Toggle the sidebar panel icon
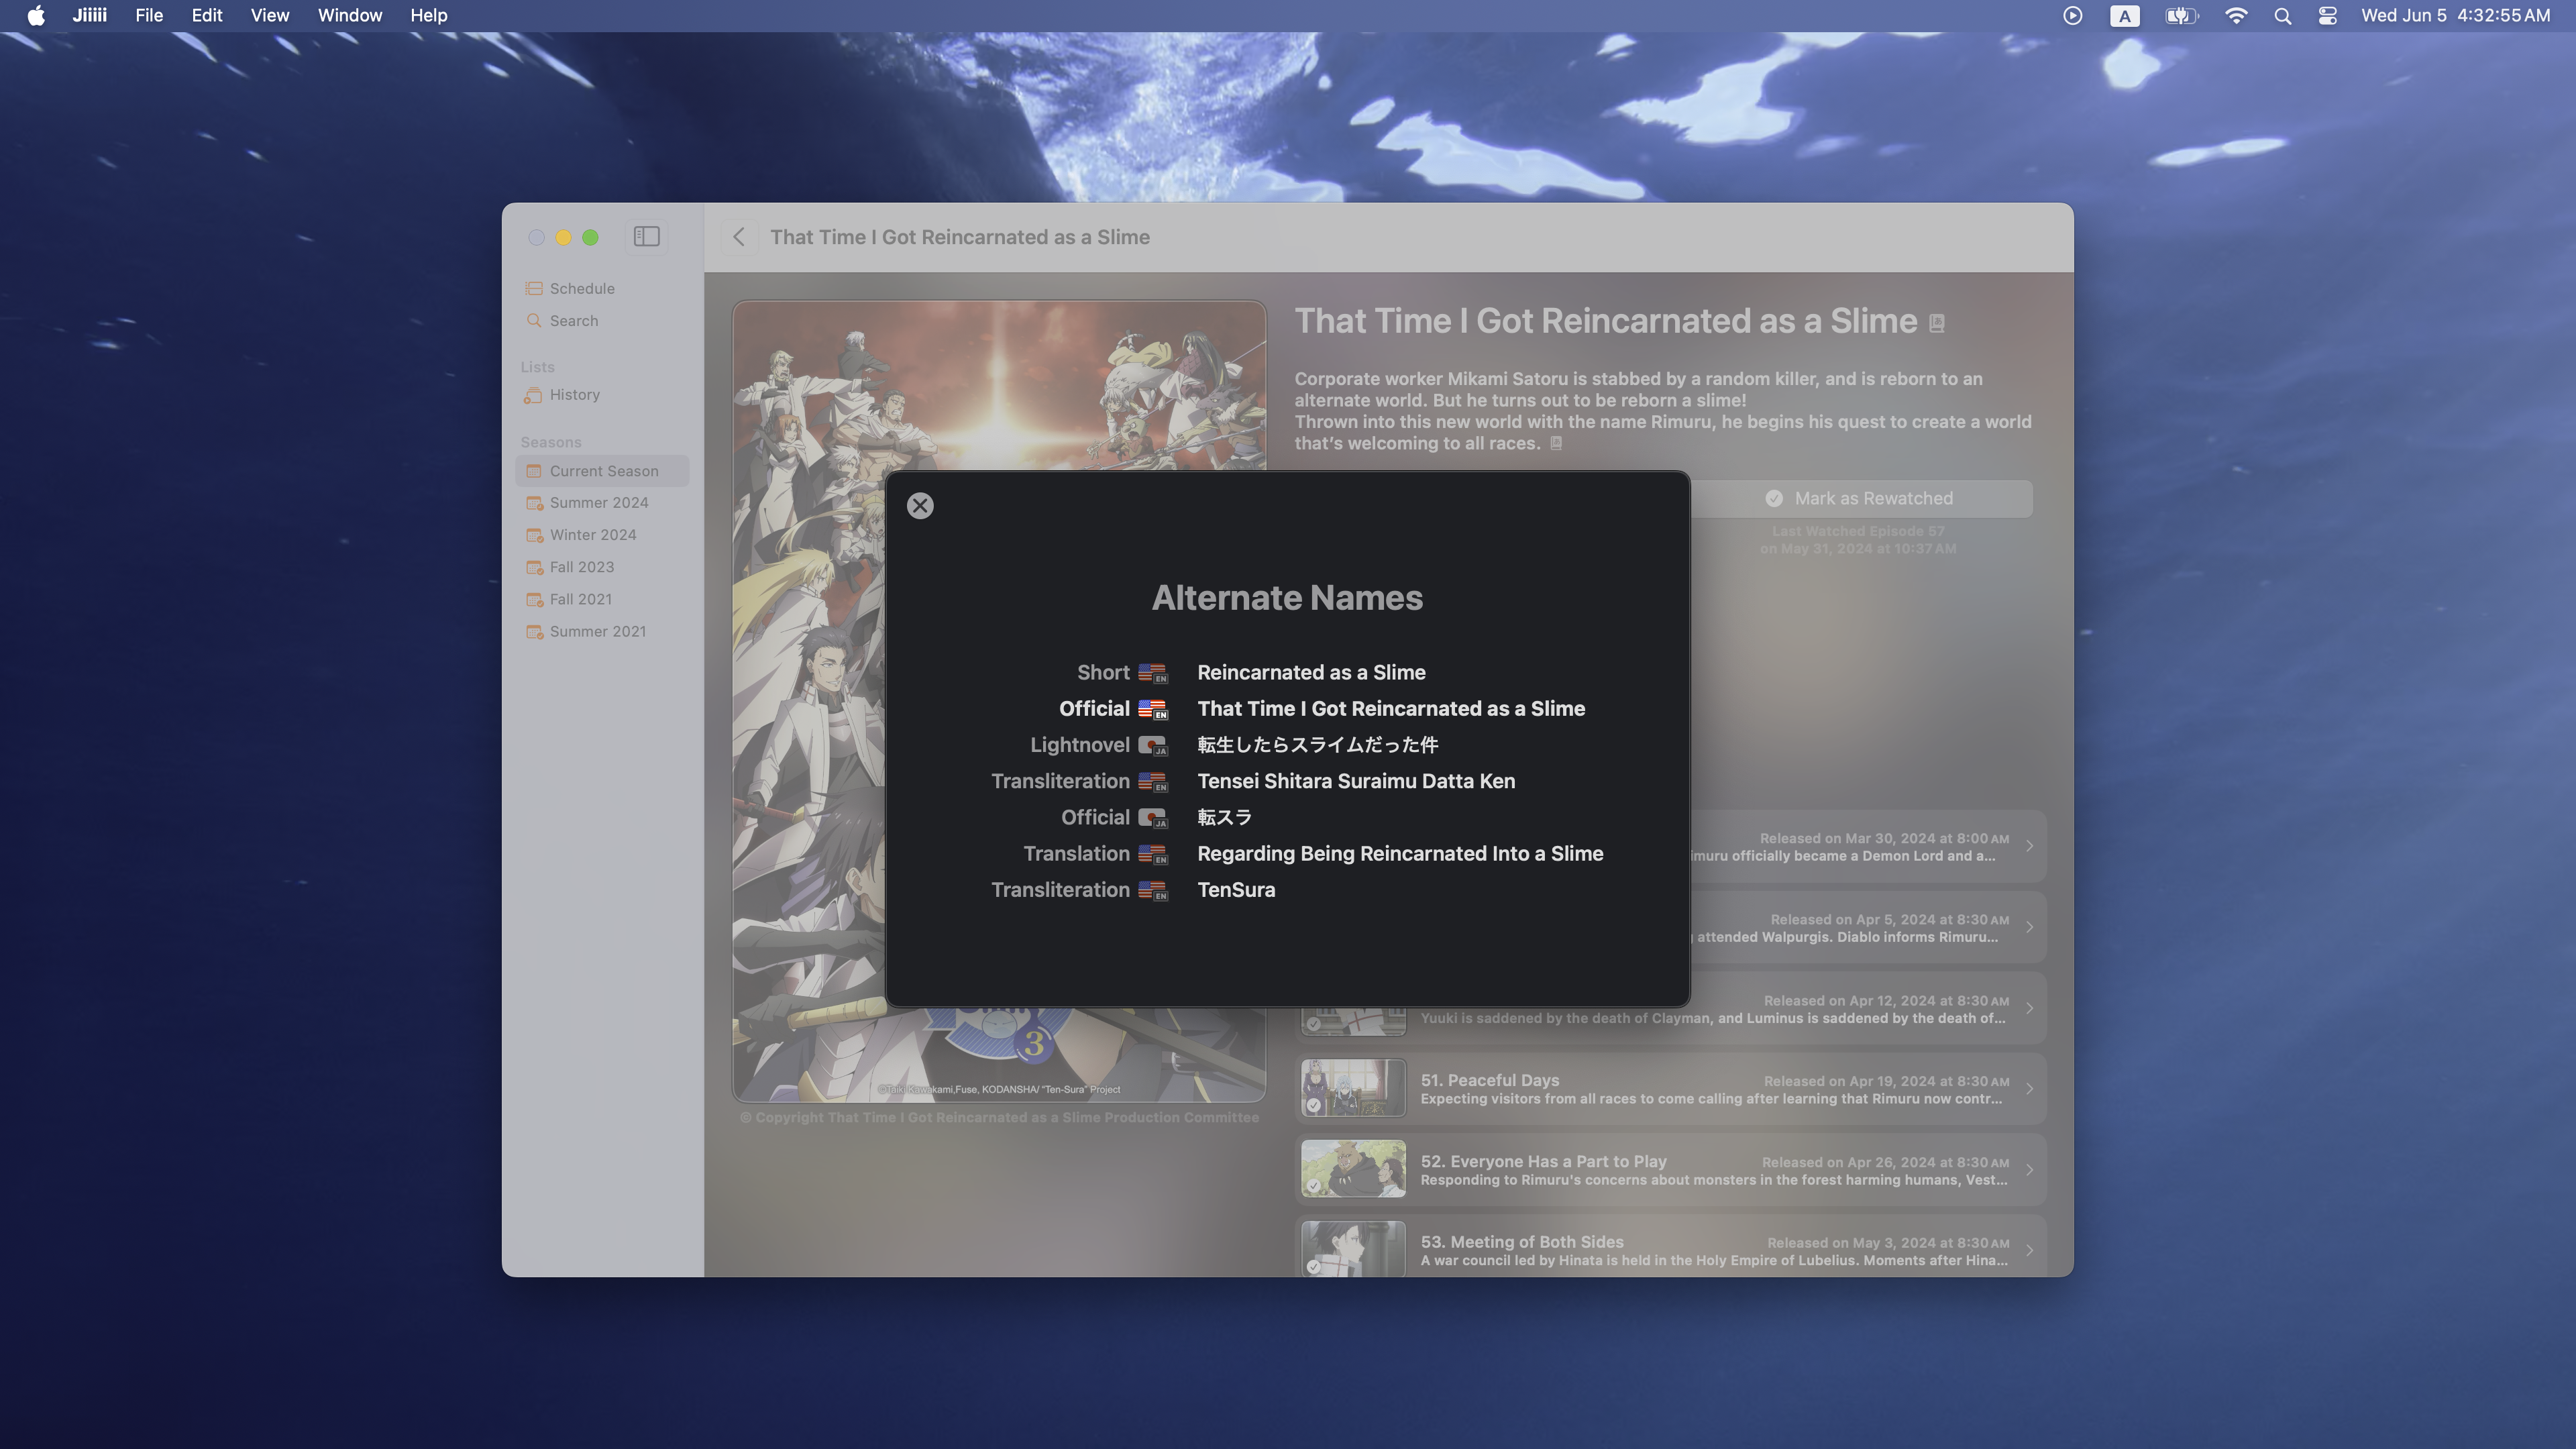 pyautogui.click(x=646, y=237)
